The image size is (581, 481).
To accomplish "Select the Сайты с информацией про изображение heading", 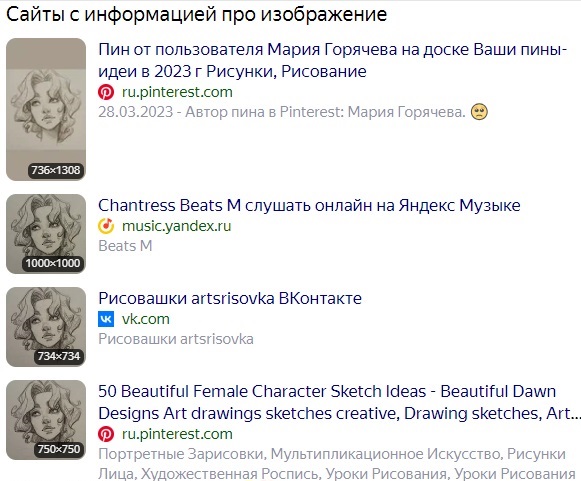I will (x=197, y=14).
